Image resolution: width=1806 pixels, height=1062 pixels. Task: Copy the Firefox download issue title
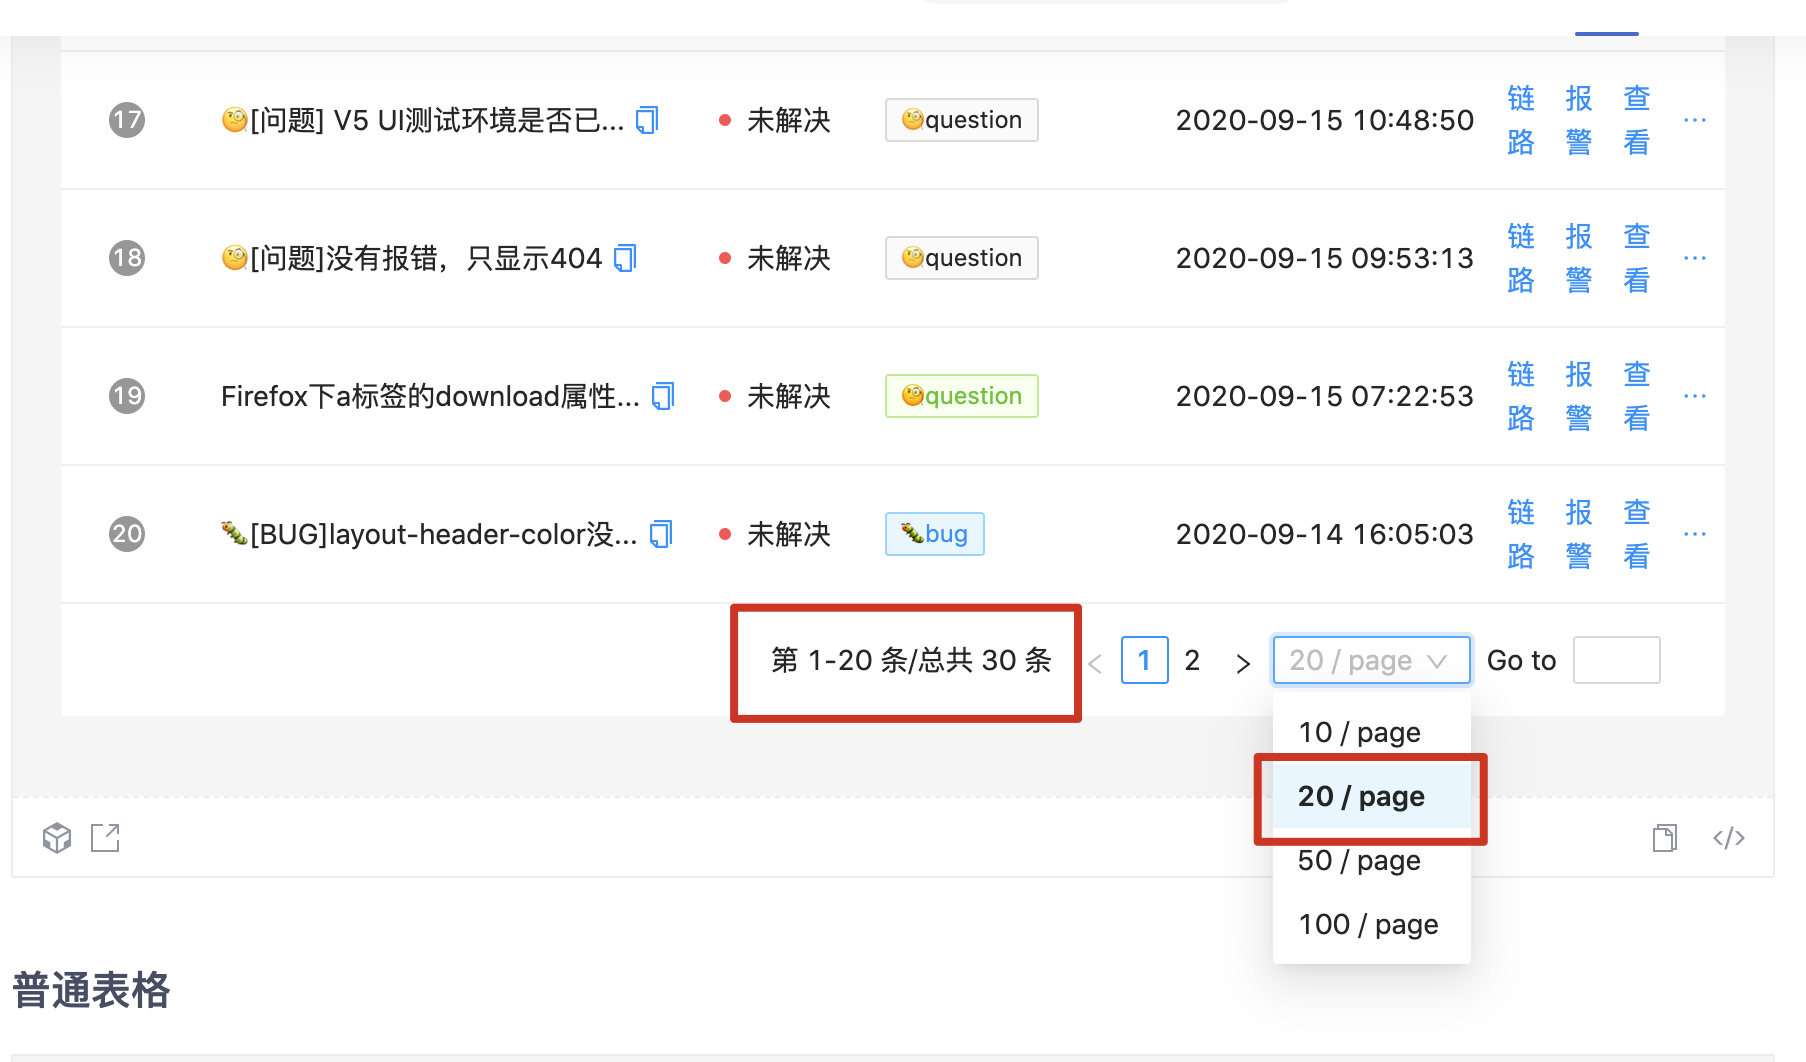click(662, 395)
